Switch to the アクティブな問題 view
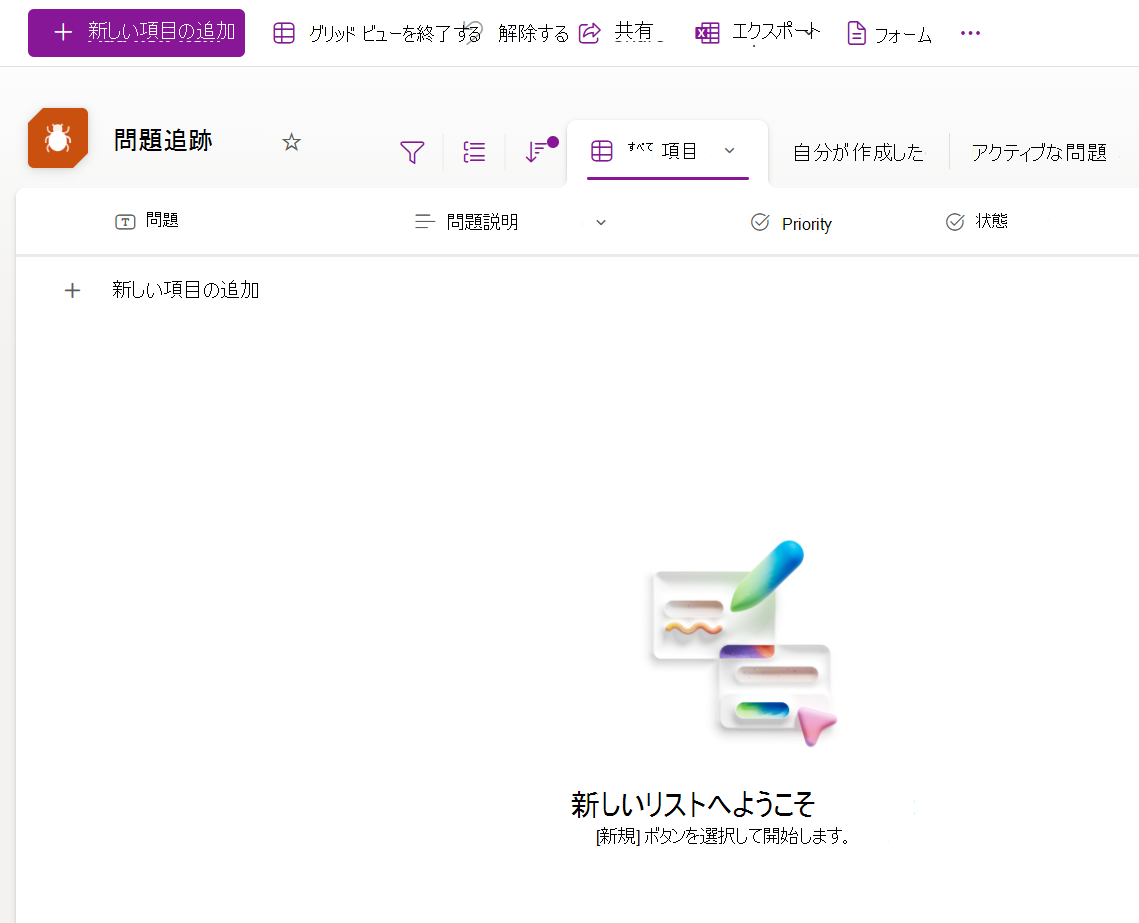 [1039, 152]
